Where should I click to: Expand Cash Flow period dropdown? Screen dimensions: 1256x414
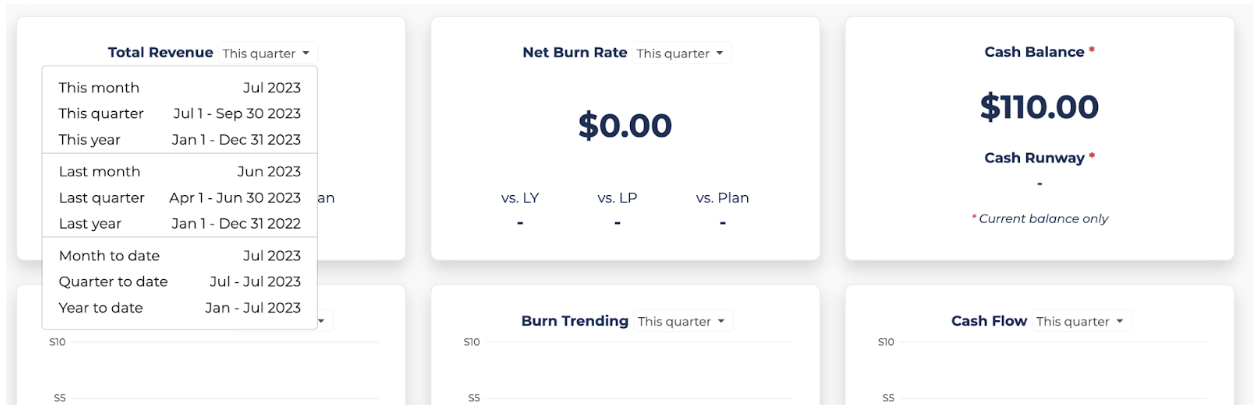(1080, 322)
